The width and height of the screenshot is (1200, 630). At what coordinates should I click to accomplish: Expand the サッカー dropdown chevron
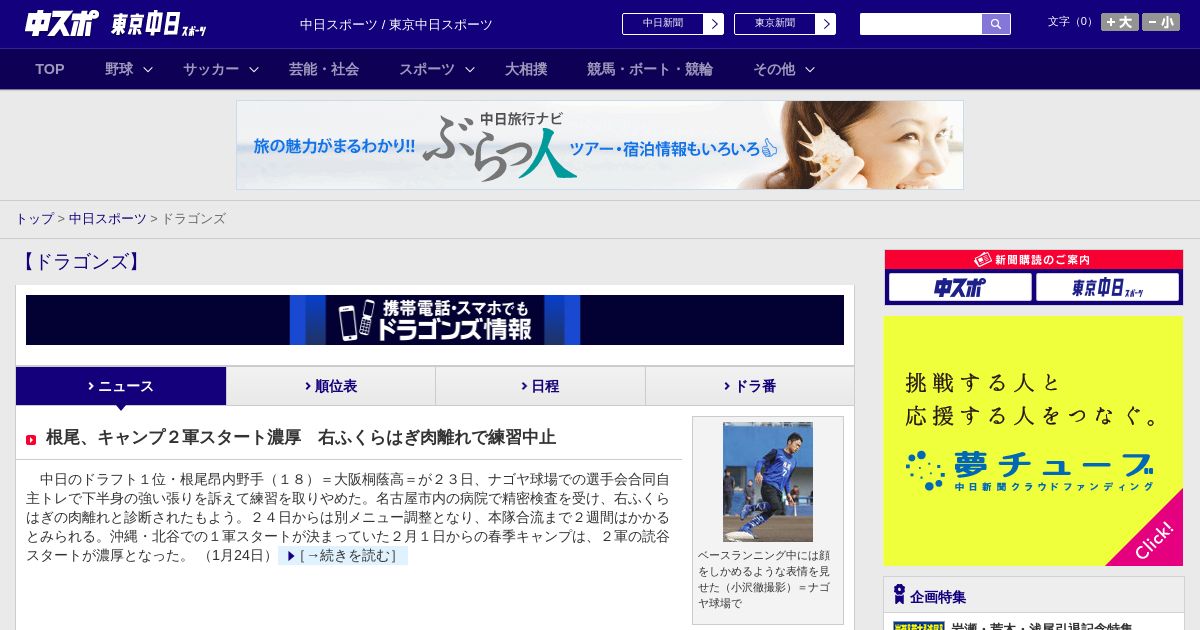pyautogui.click(x=254, y=69)
